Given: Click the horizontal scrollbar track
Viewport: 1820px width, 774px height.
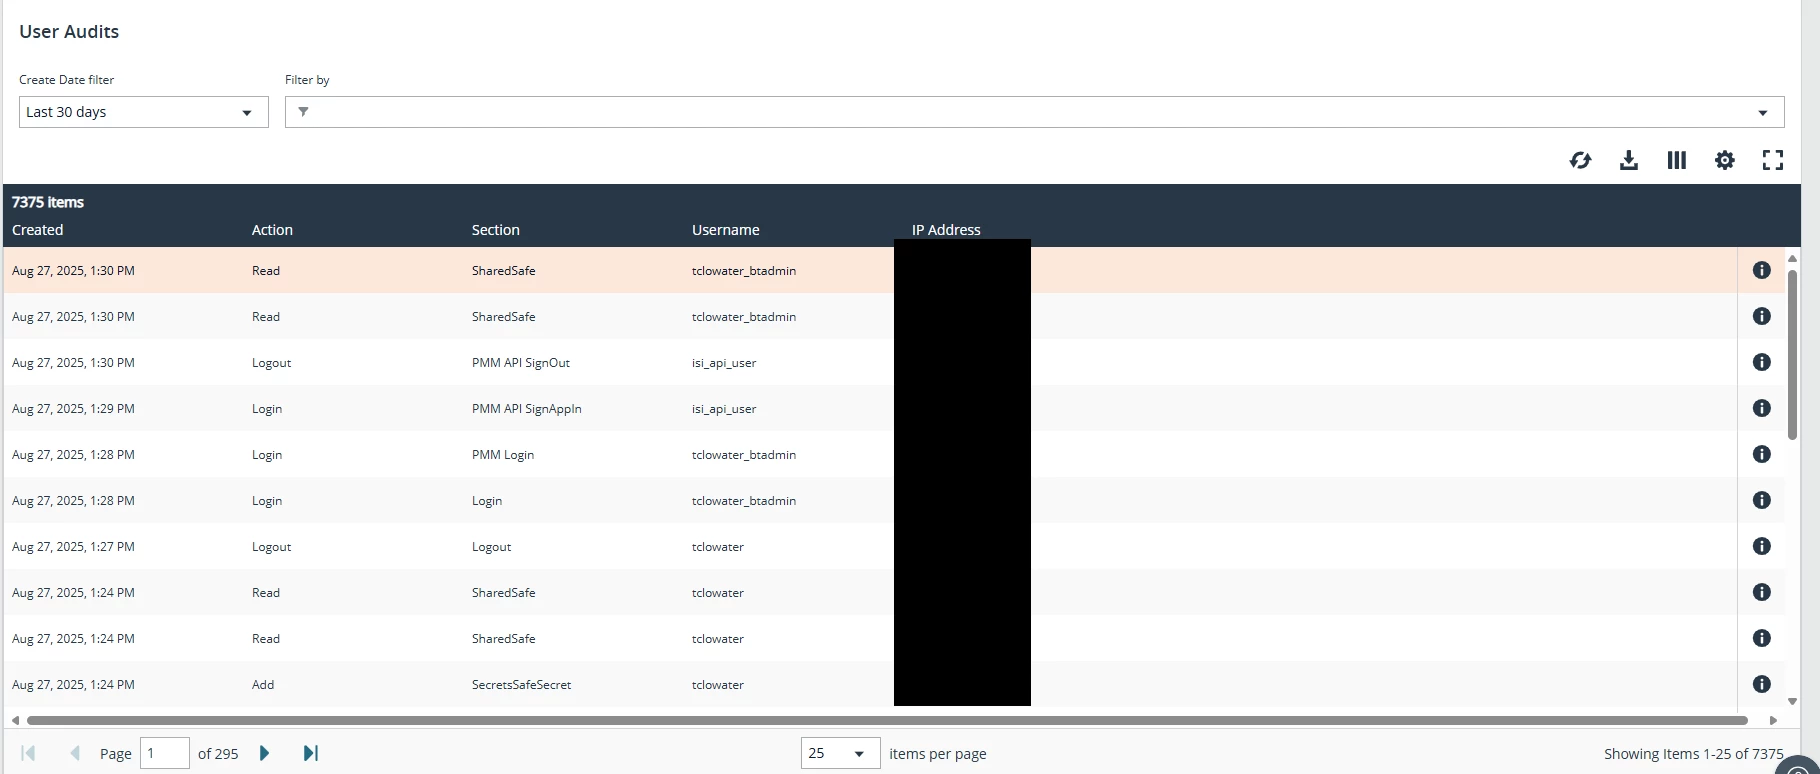Looking at the screenshot, I should (x=887, y=720).
